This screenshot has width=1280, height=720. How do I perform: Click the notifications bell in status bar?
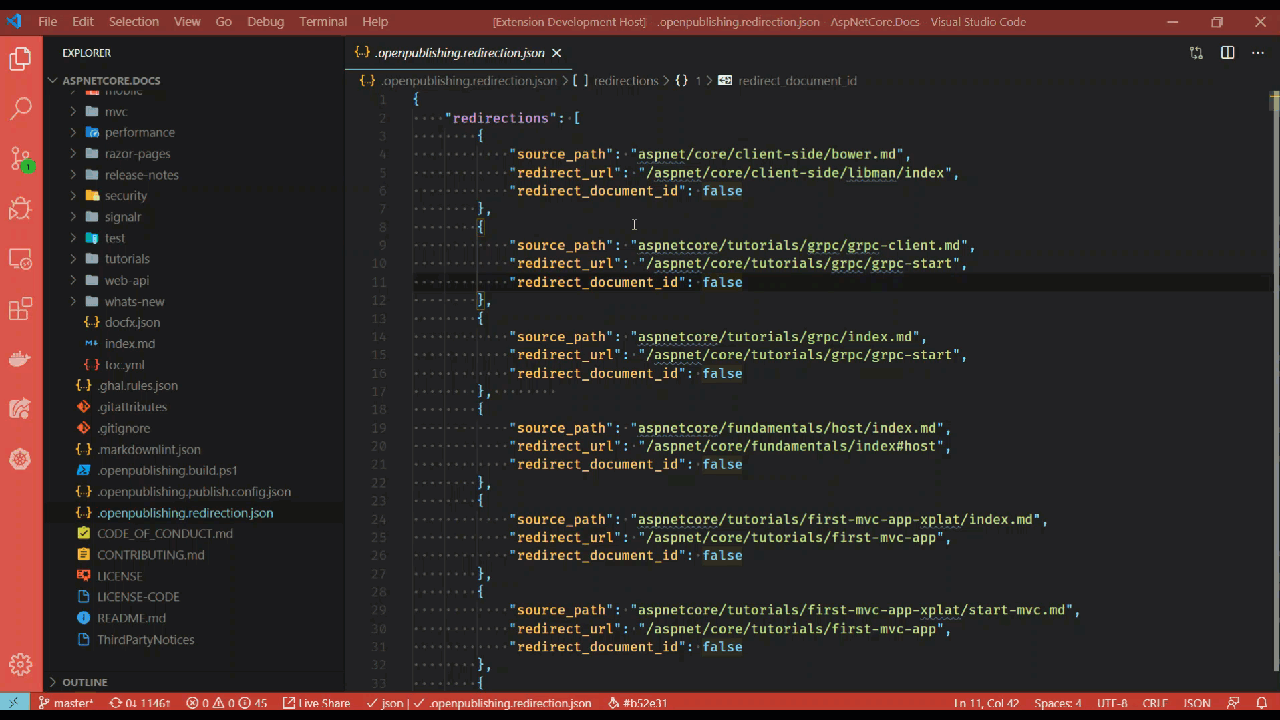click(x=1262, y=703)
